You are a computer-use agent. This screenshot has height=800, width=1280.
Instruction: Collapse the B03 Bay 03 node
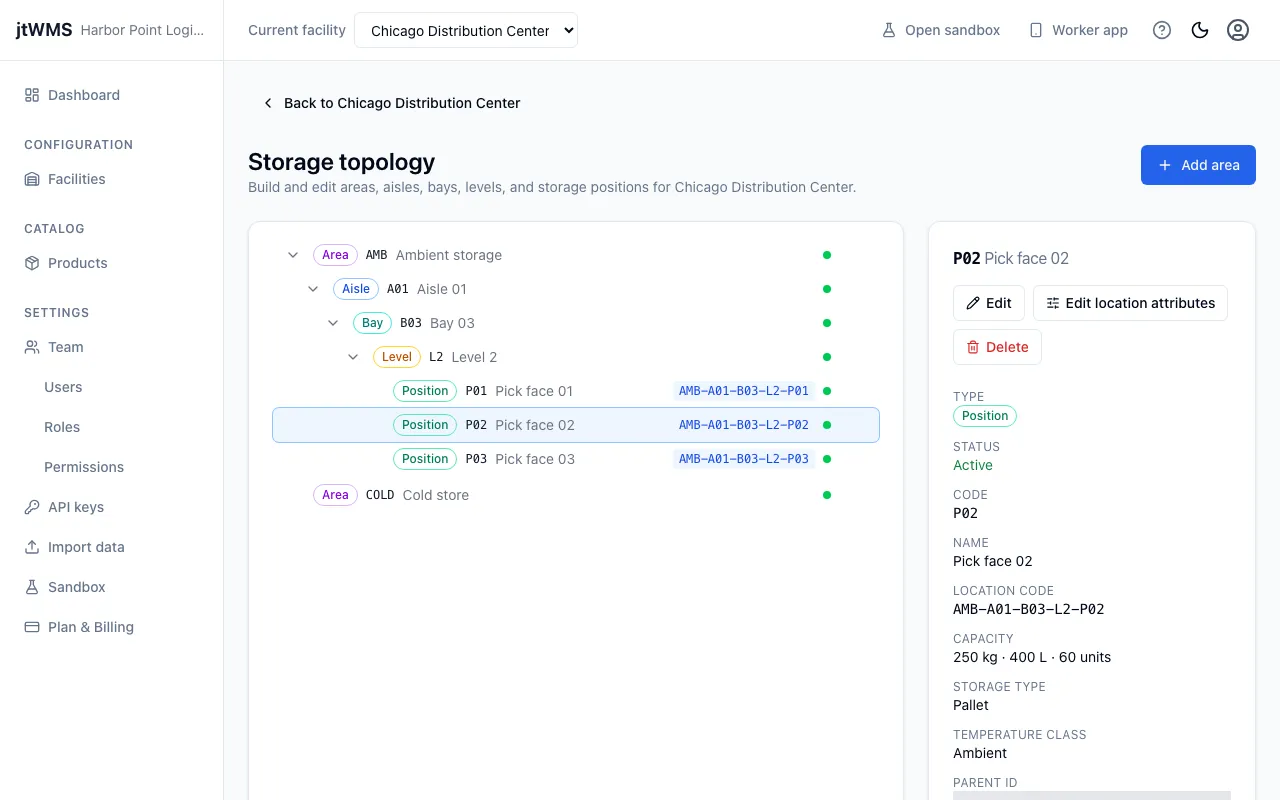pyautogui.click(x=333, y=323)
